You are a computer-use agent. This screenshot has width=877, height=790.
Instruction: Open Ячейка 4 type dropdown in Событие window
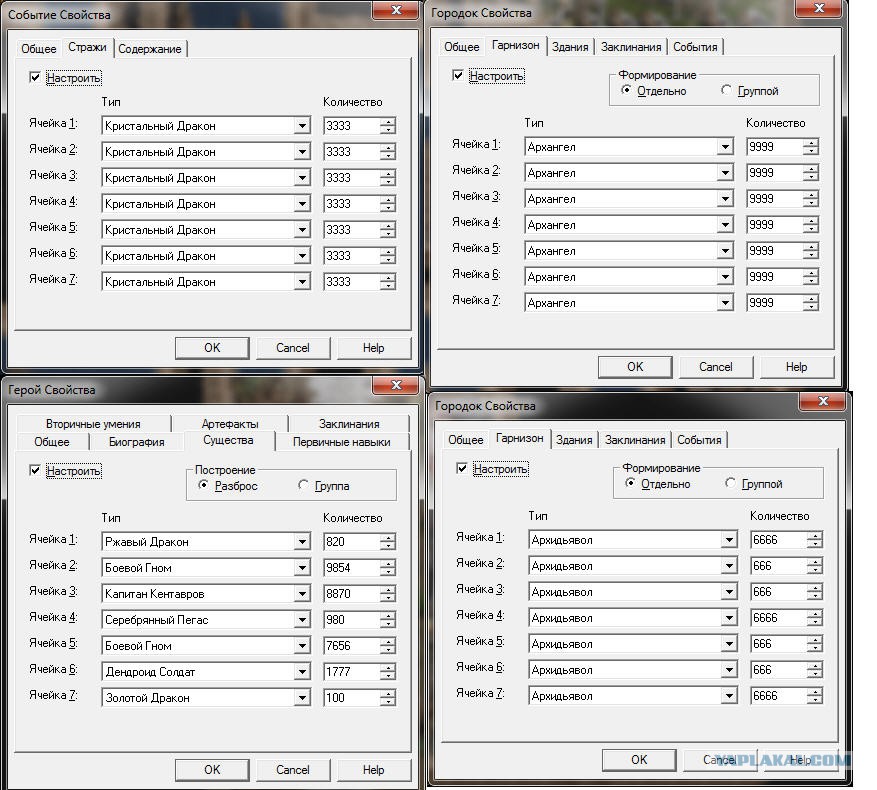pos(302,204)
